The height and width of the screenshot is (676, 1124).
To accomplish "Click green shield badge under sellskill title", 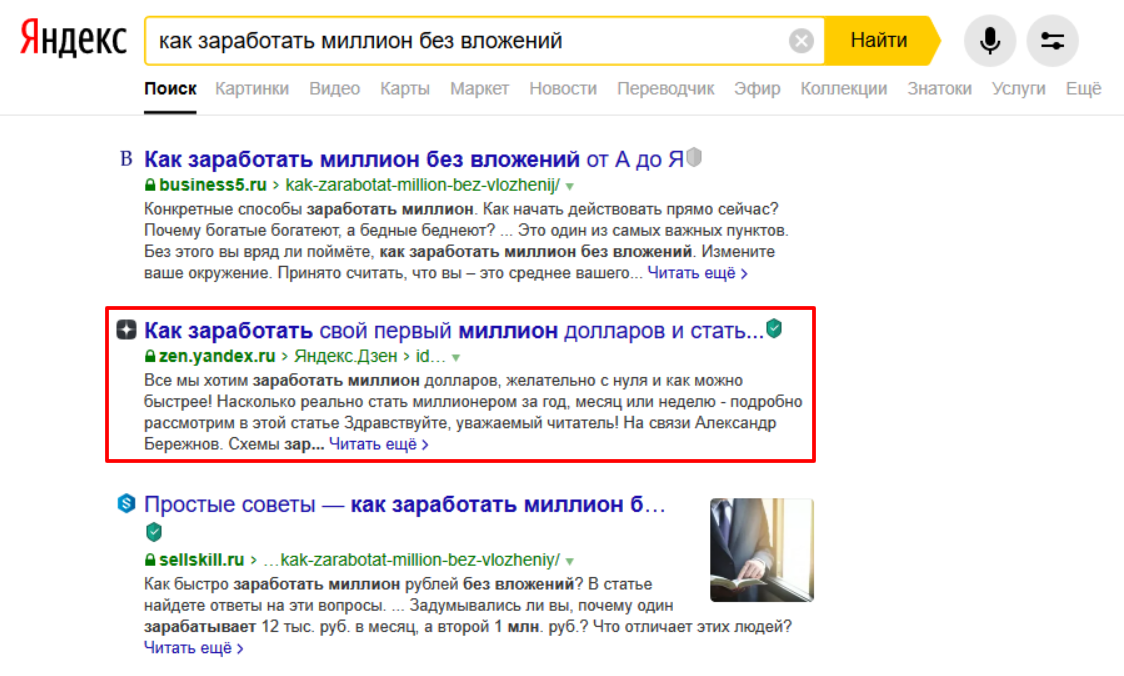I will pyautogui.click(x=153, y=532).
